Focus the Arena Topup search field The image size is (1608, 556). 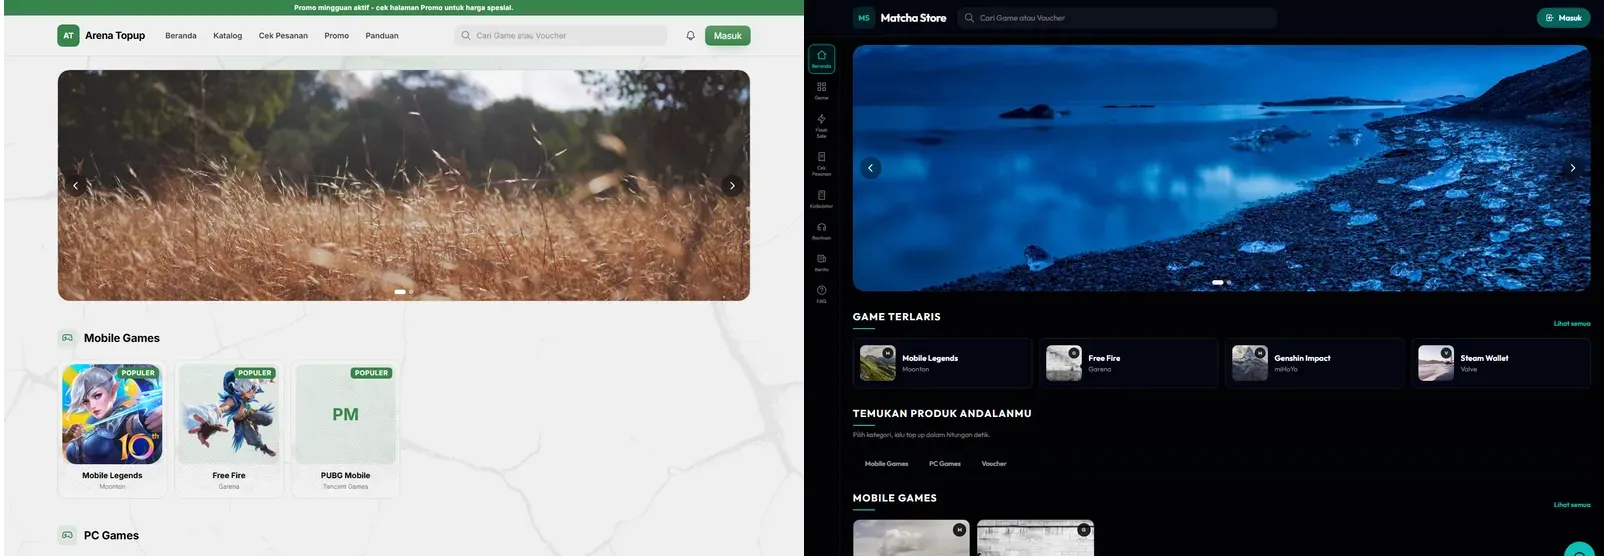point(561,35)
